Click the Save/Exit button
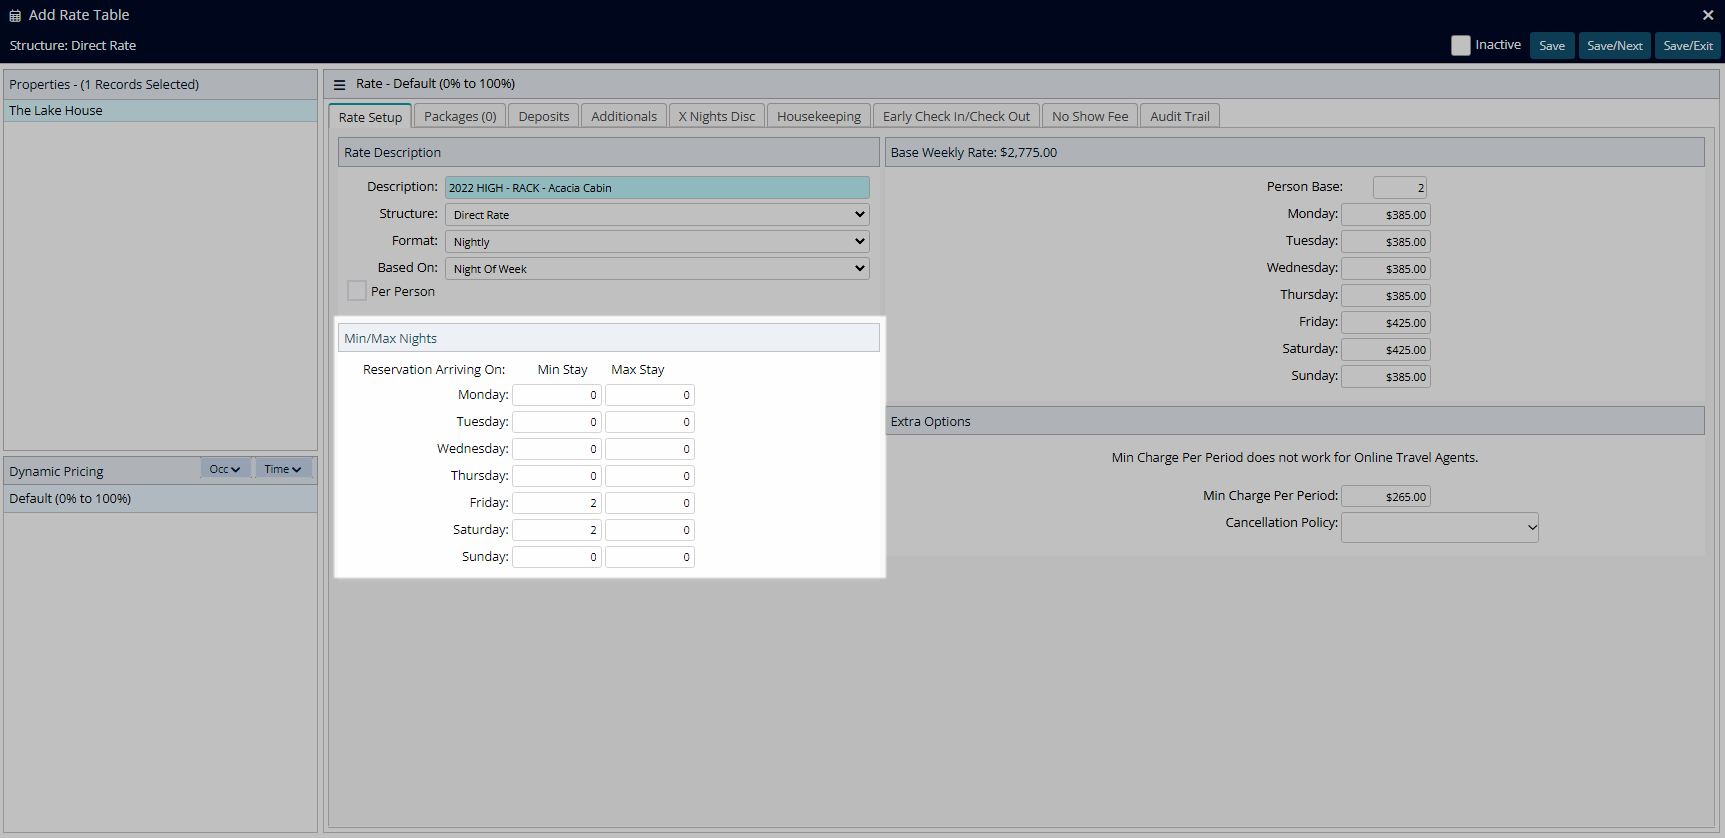The image size is (1725, 838). 1688,46
